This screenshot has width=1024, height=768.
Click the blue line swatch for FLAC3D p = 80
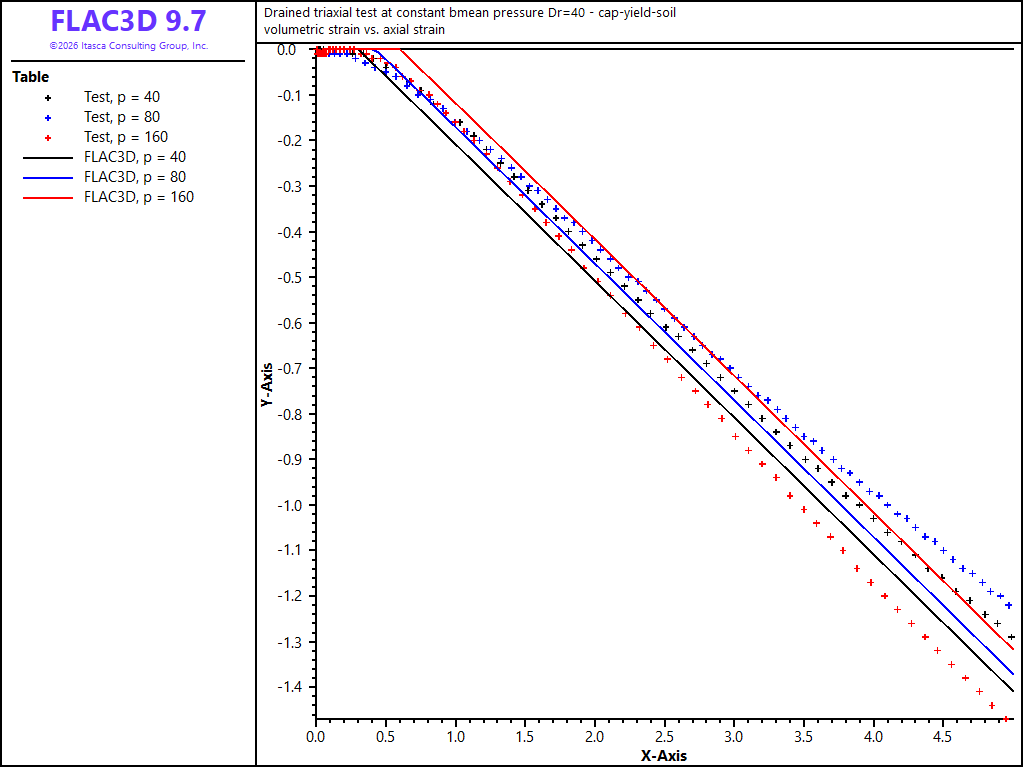tap(48, 178)
